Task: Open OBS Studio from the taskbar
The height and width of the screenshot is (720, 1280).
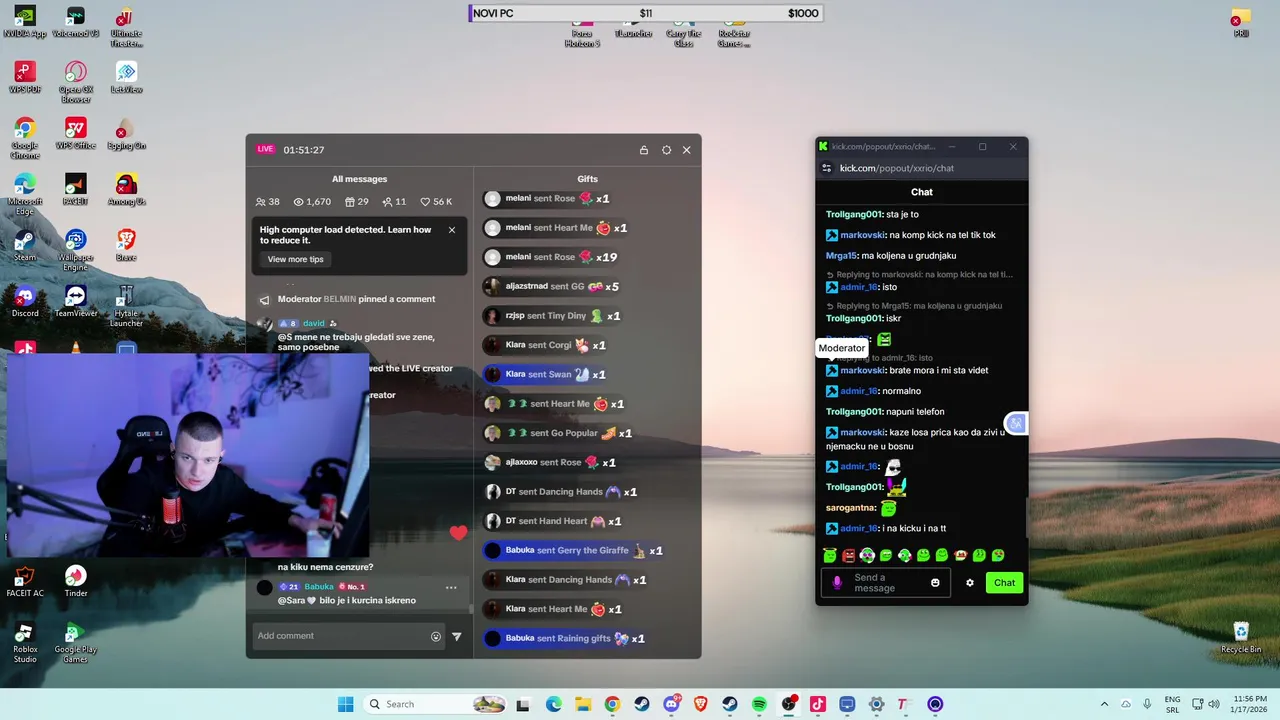Action: (789, 704)
